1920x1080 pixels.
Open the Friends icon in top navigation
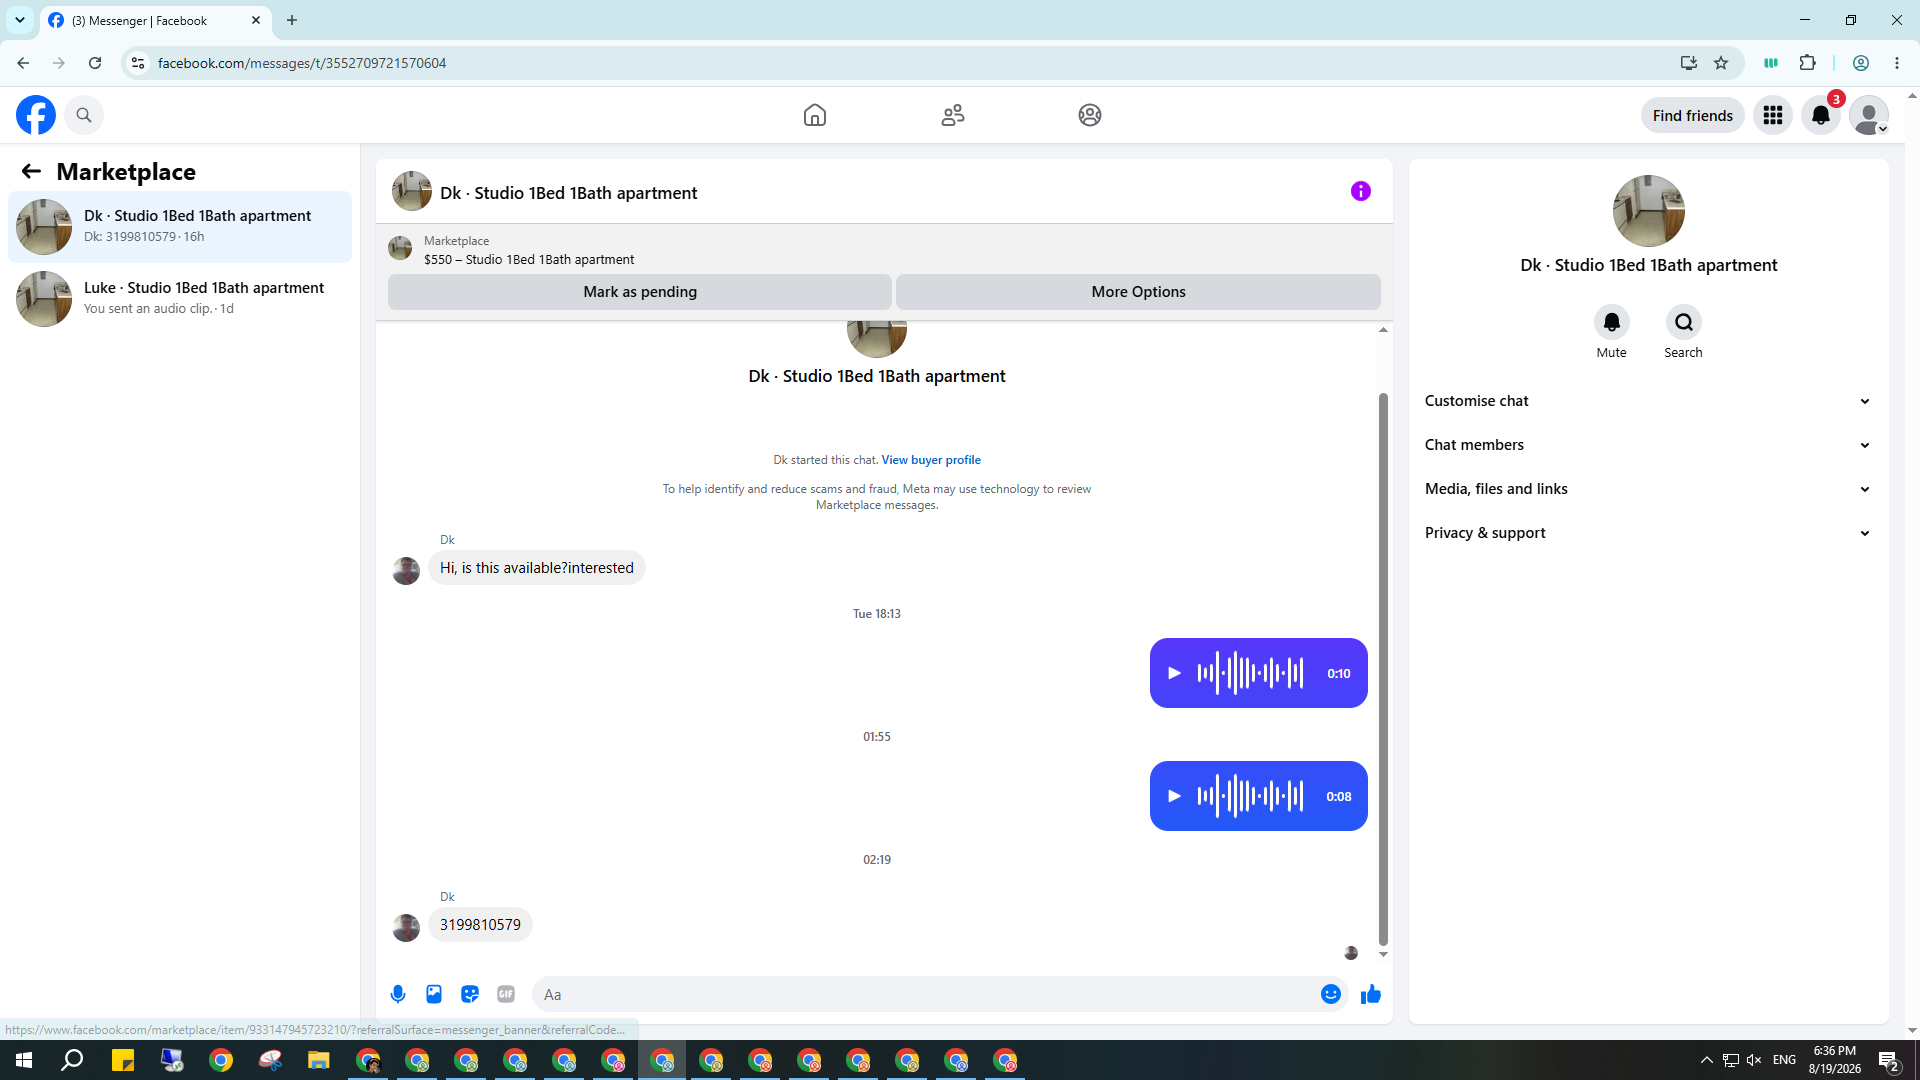pyautogui.click(x=953, y=115)
